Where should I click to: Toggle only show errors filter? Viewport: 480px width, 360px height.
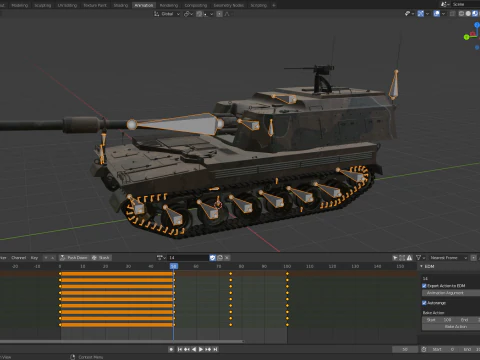click(x=409, y=258)
